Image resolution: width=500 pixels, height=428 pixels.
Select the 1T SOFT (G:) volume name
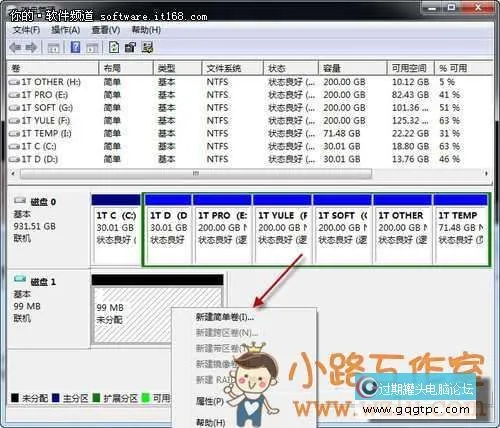(47, 108)
